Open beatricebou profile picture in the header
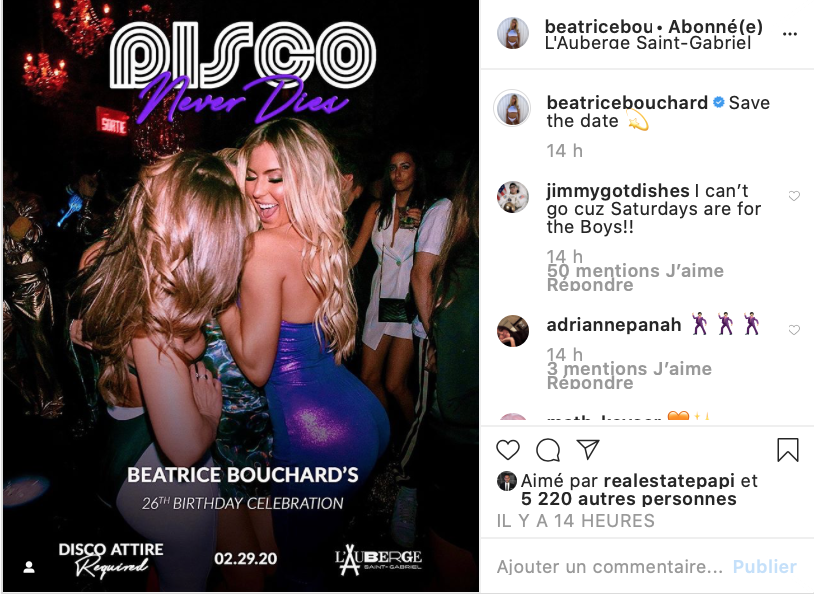This screenshot has height=594, width=814. pyautogui.click(x=513, y=33)
